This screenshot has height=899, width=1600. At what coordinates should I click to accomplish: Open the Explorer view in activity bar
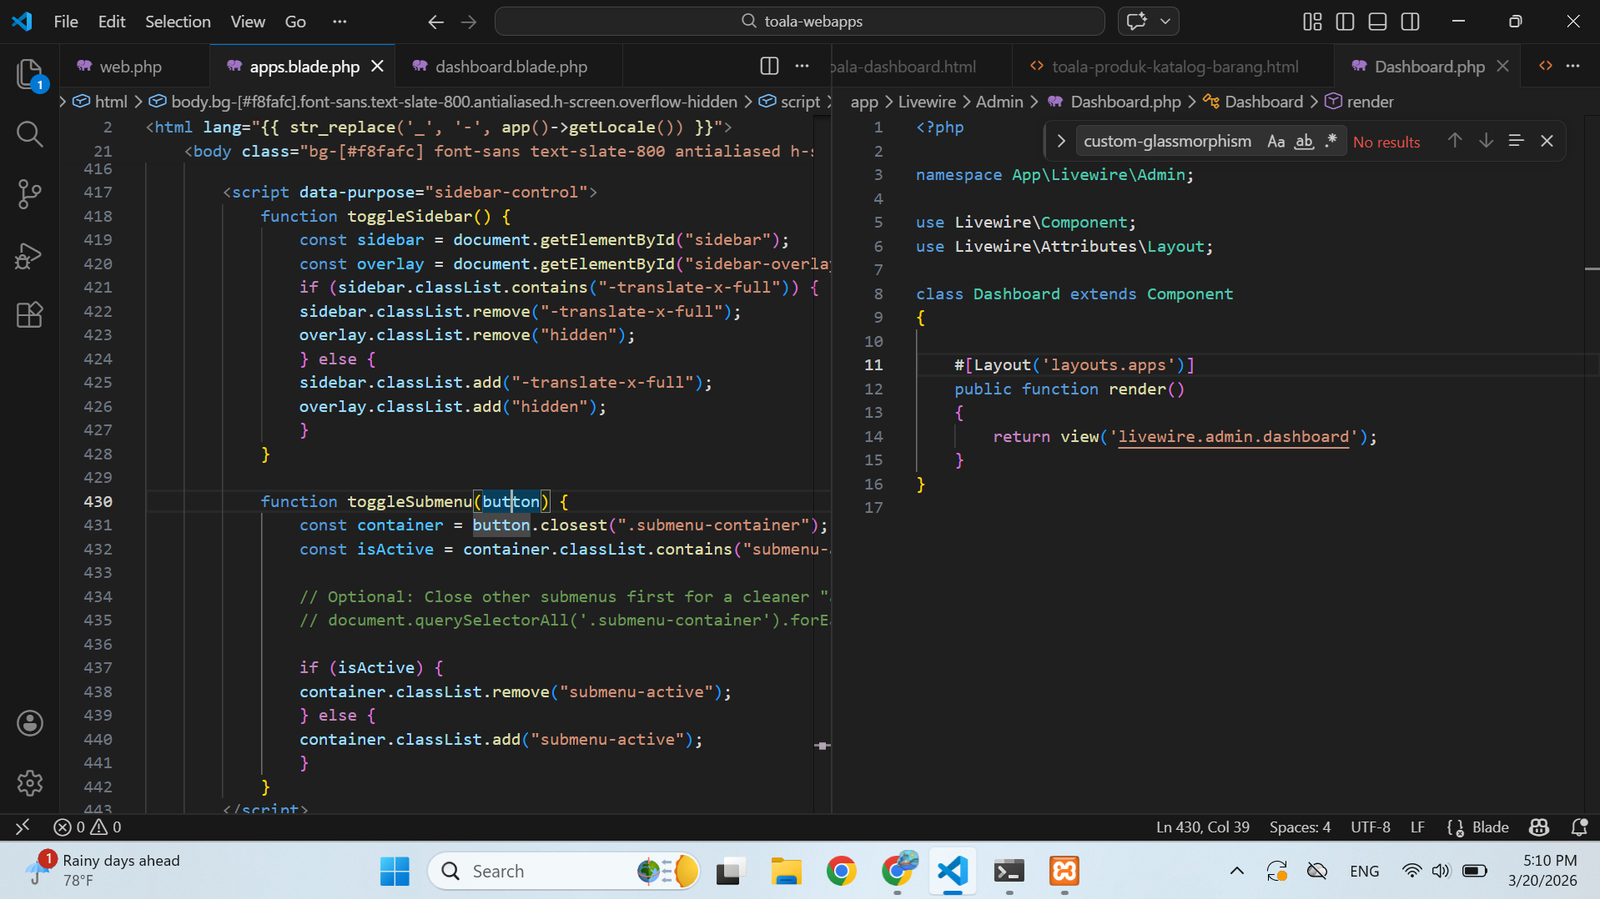pos(29,74)
